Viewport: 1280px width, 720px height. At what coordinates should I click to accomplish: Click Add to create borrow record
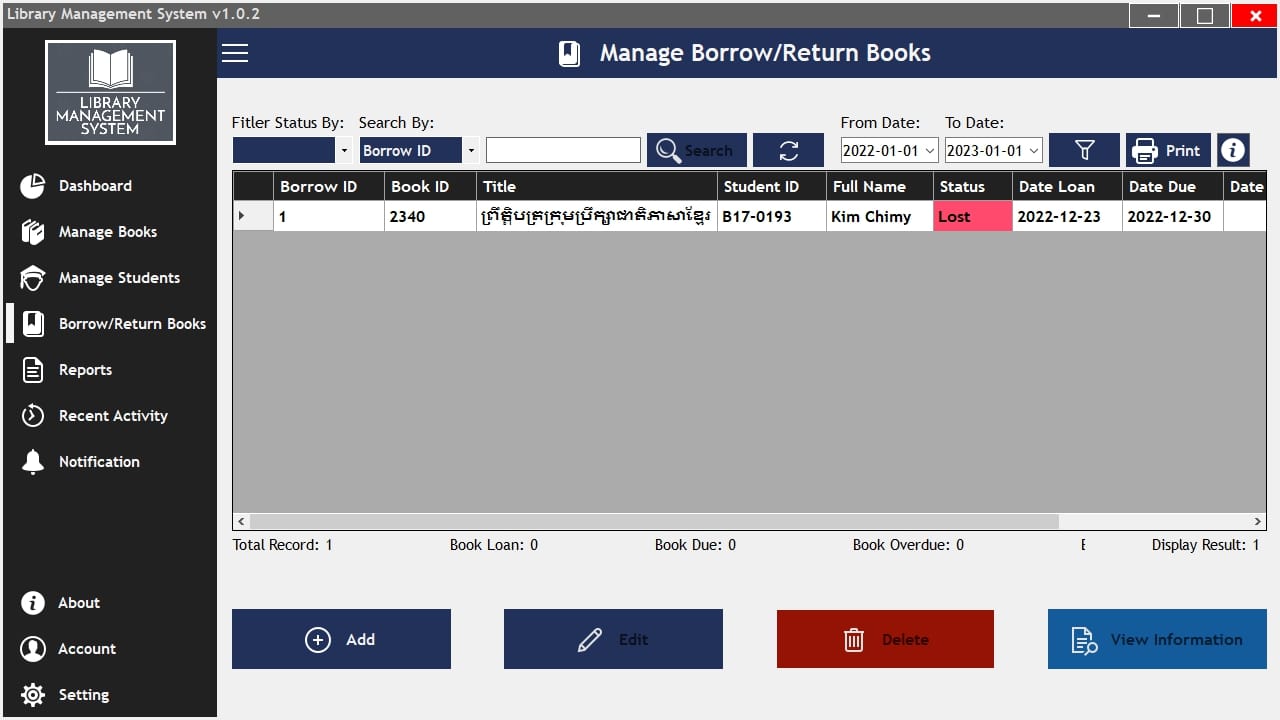click(x=341, y=639)
